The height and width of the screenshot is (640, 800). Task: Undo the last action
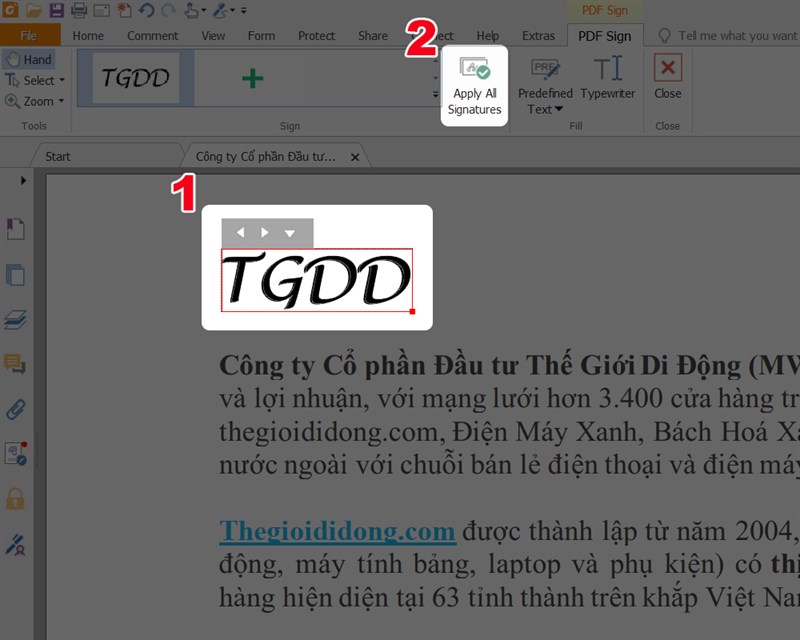[x=146, y=10]
